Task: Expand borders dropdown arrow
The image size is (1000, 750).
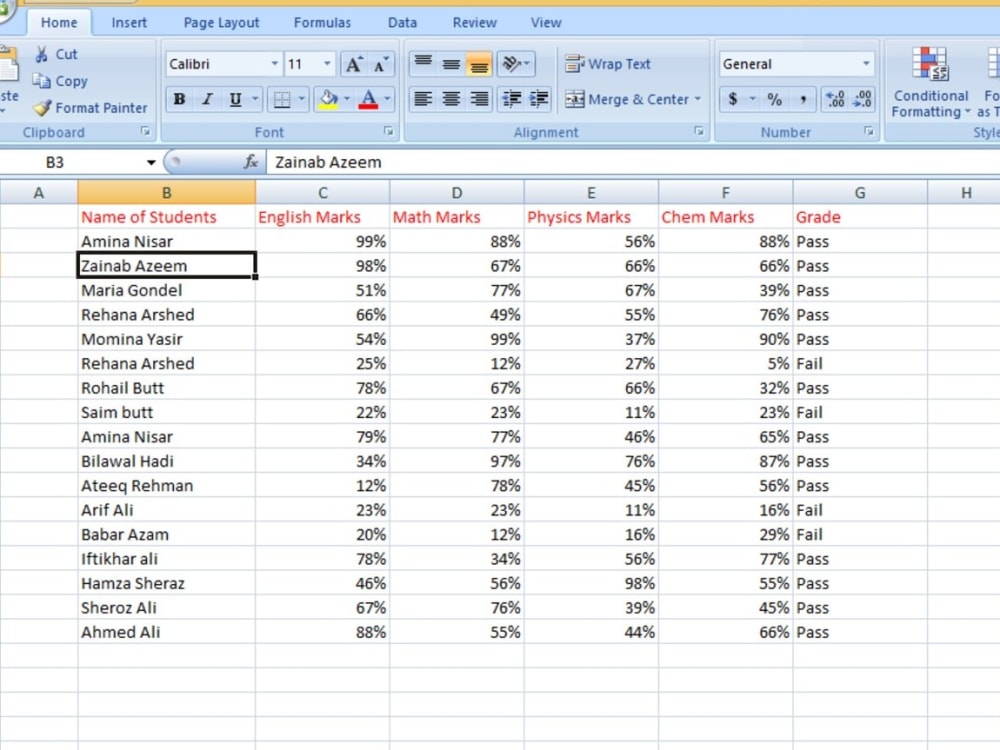Action: [301, 99]
